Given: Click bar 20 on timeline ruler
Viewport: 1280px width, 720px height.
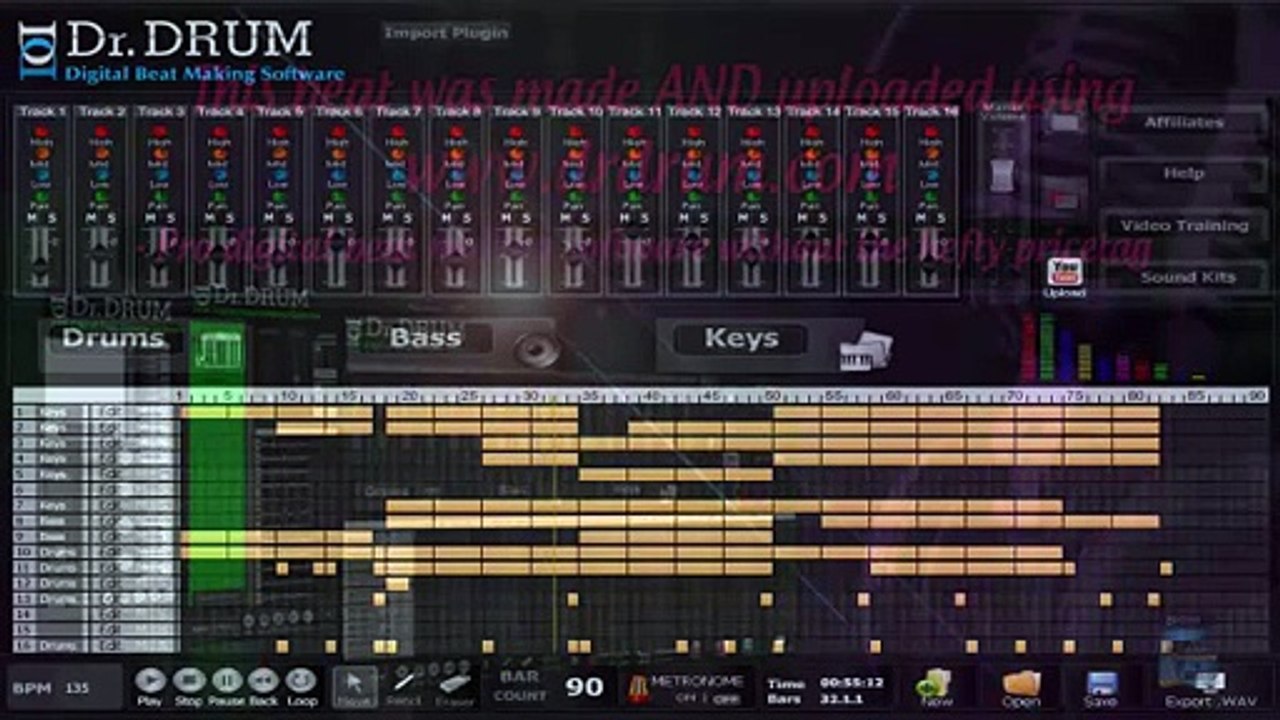Looking at the screenshot, I should (408, 396).
